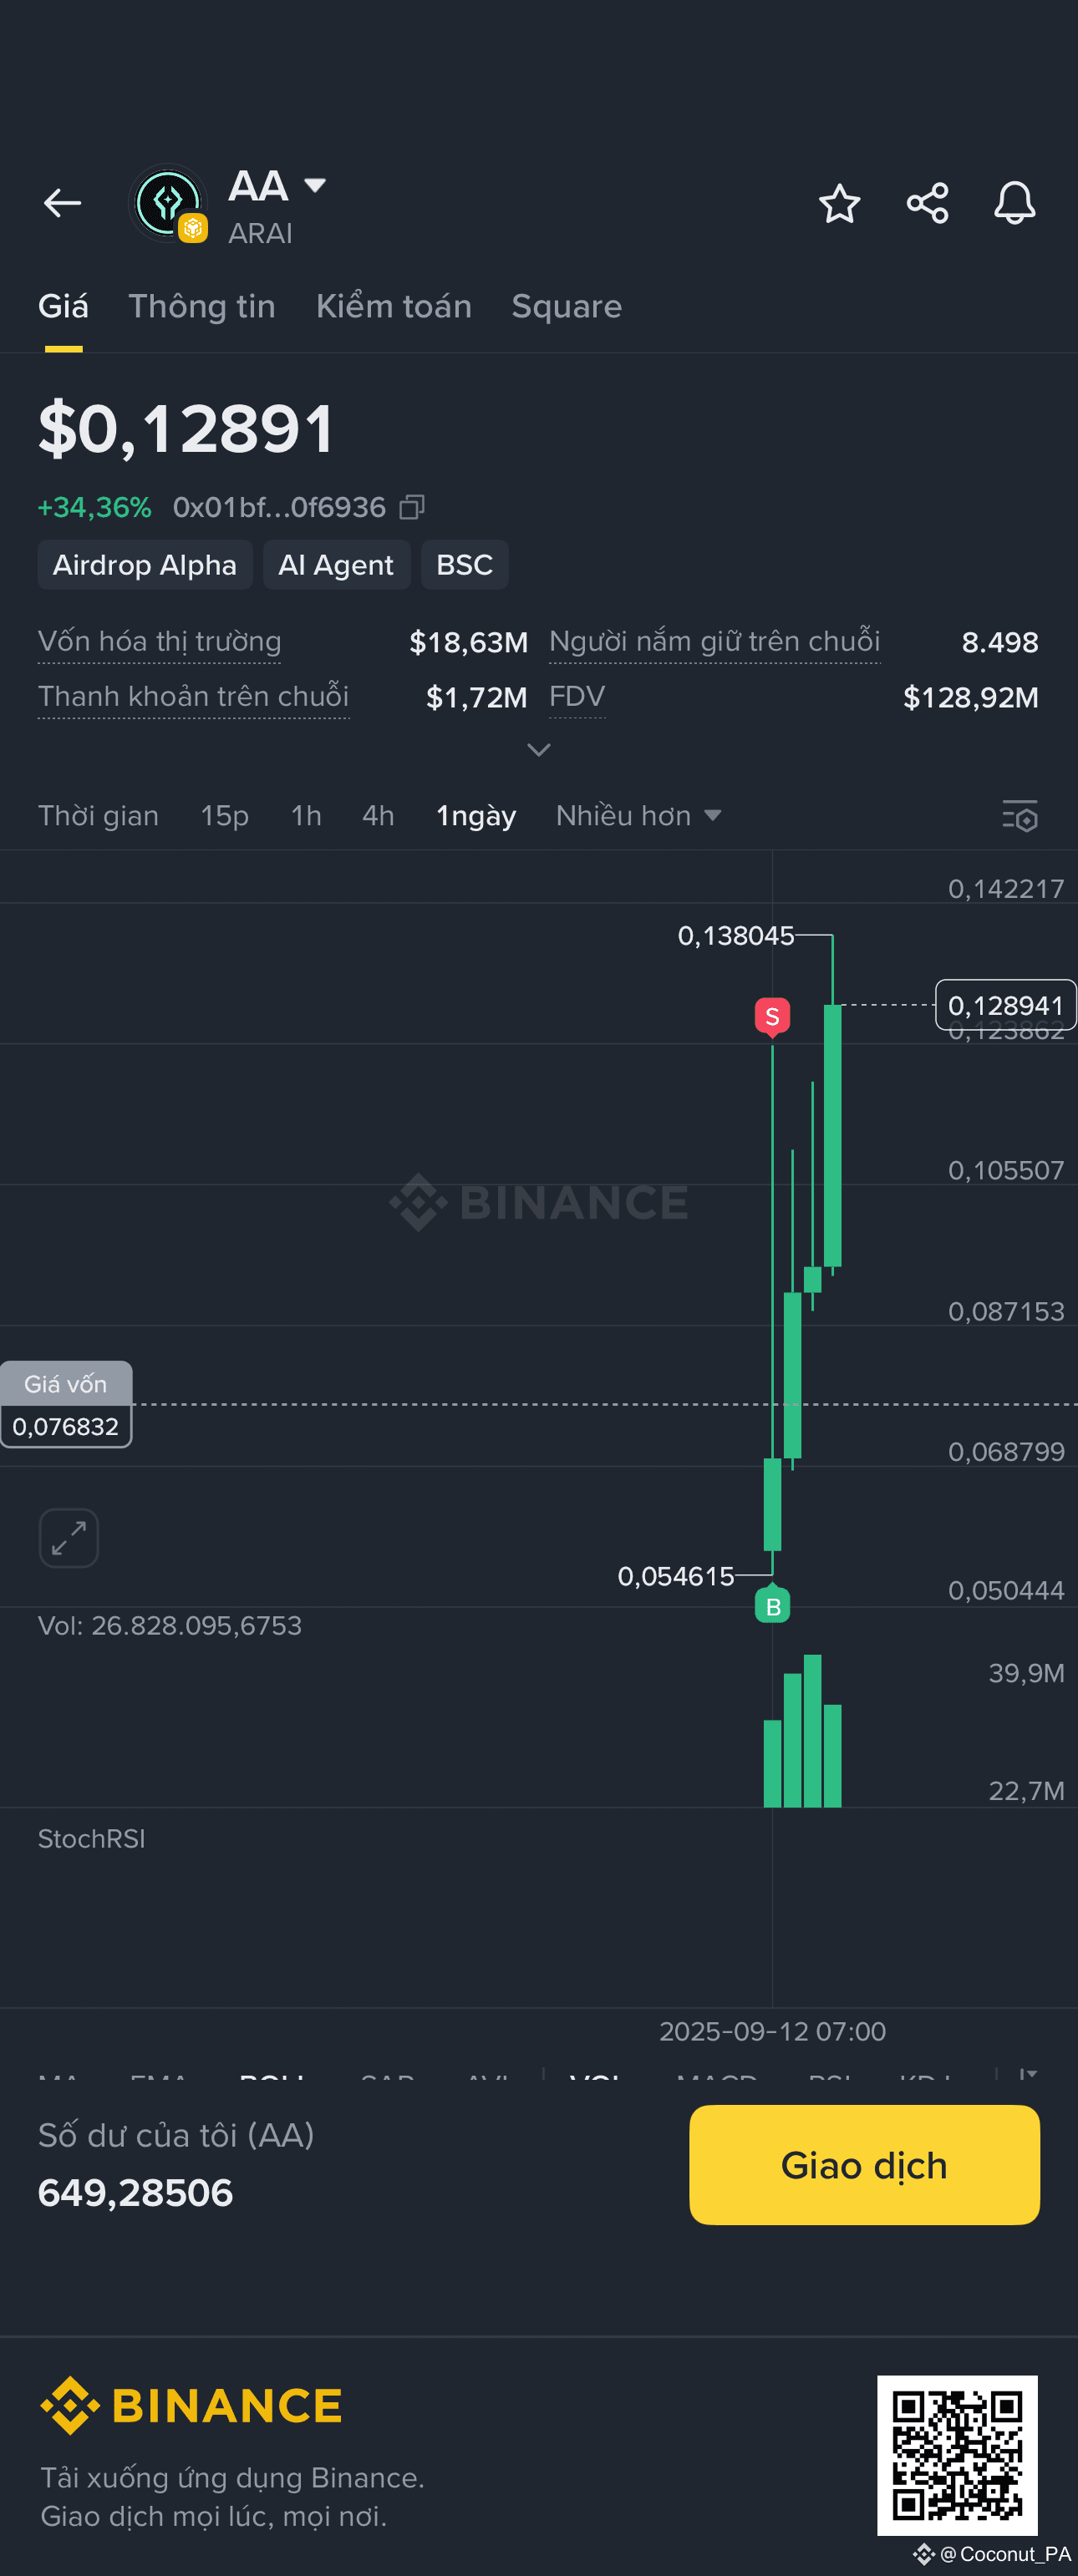Tap the Vol: 26.828.095,6753 readout

tap(170, 1626)
